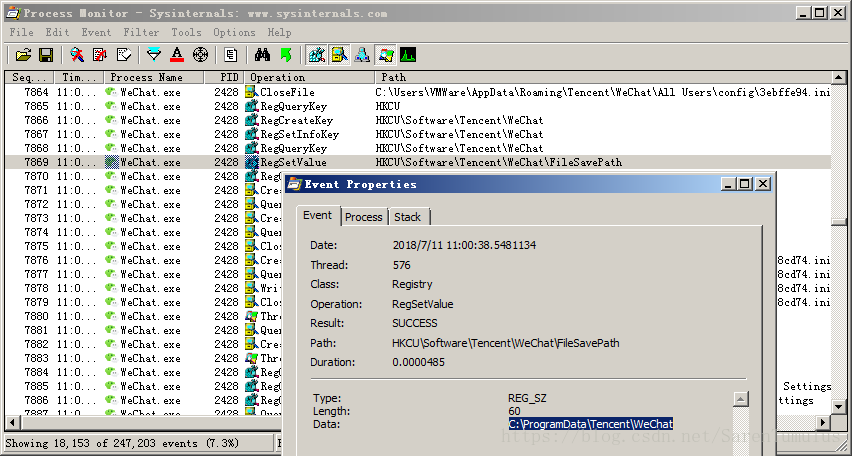Viewport: 852px width, 456px height.
Task: Click registry icon of RegCreateKey row
Action: tap(252, 120)
